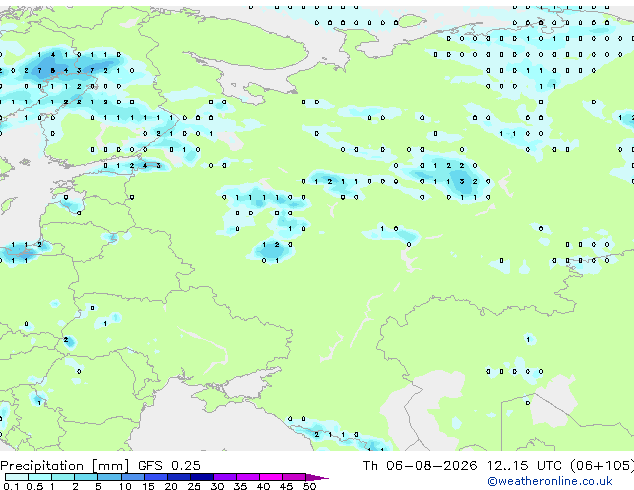Click the '45' legend scale label

[x=286, y=486]
